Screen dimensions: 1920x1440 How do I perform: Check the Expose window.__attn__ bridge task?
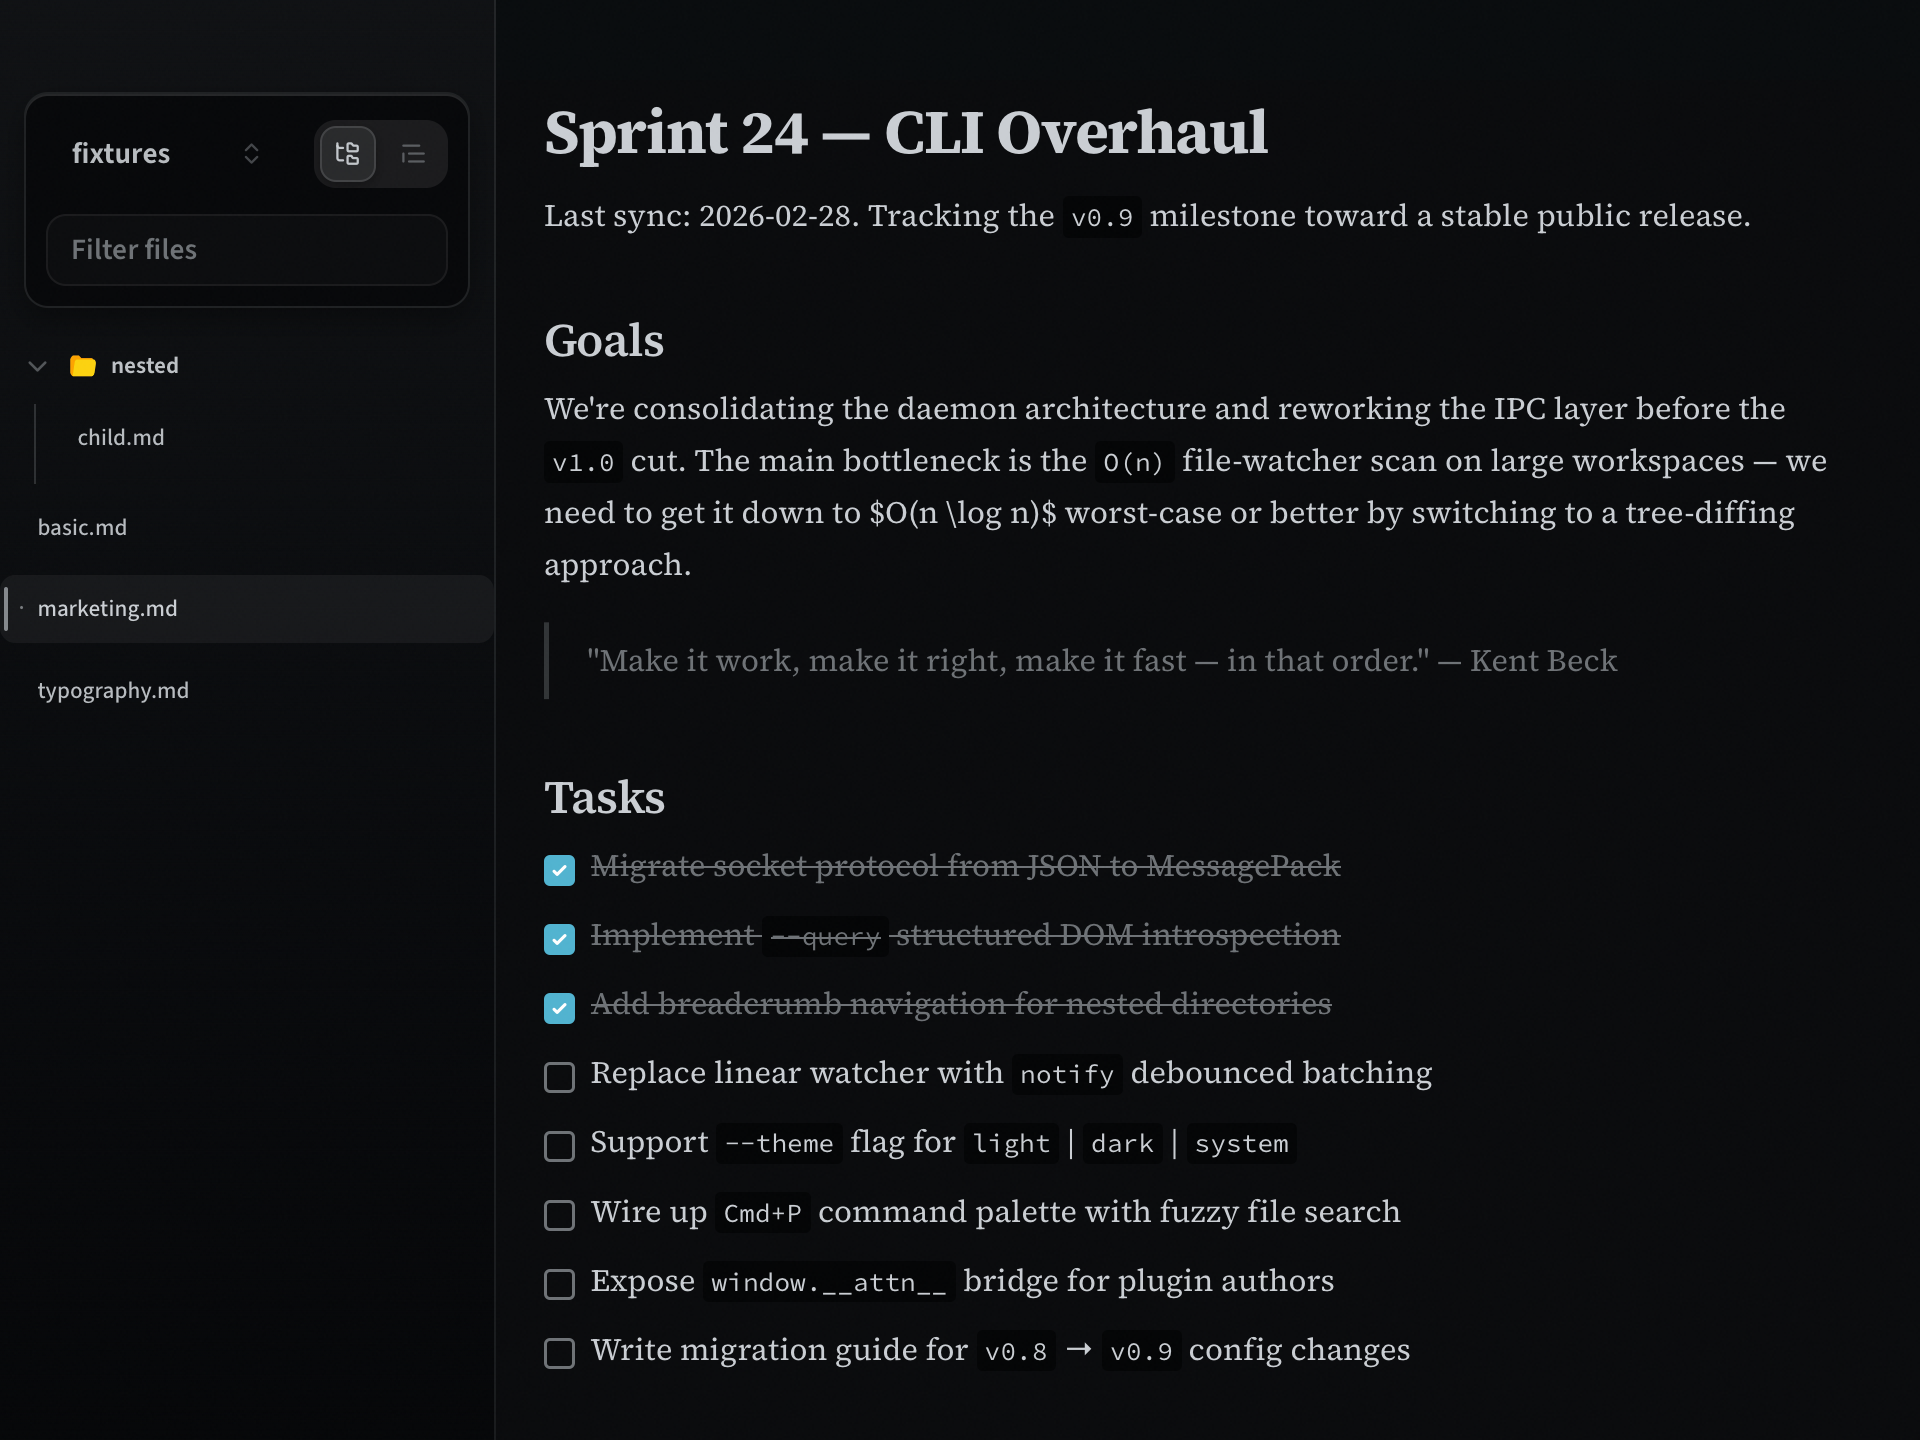(559, 1284)
